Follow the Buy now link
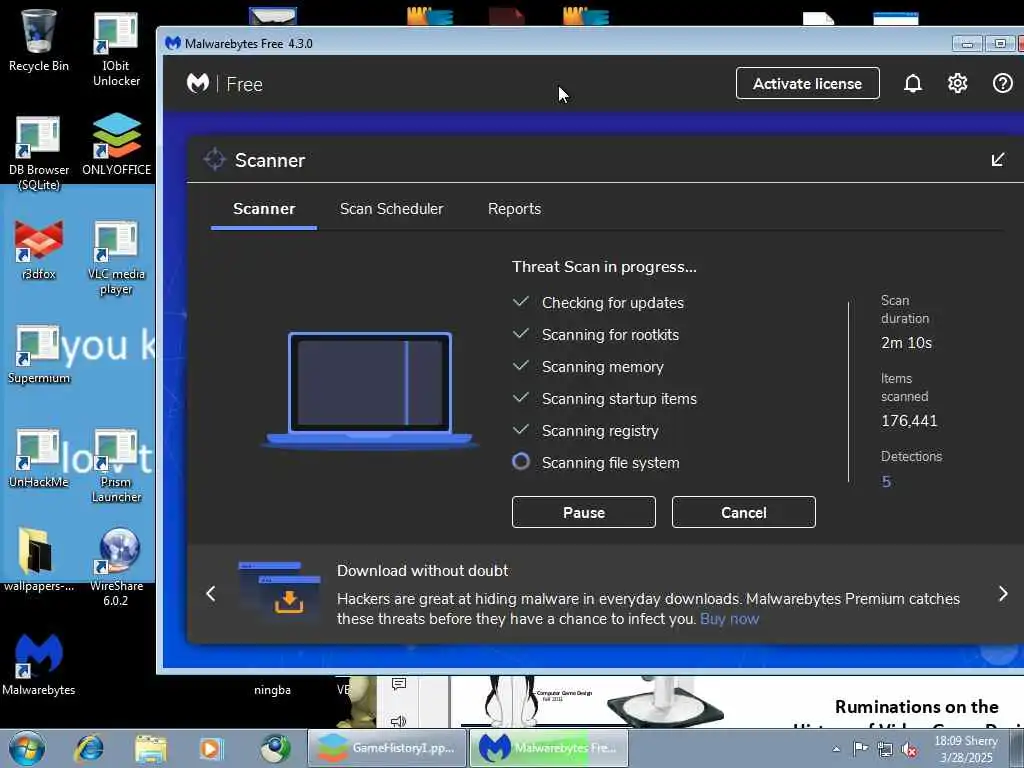This screenshot has height=768, width=1024. [x=729, y=618]
